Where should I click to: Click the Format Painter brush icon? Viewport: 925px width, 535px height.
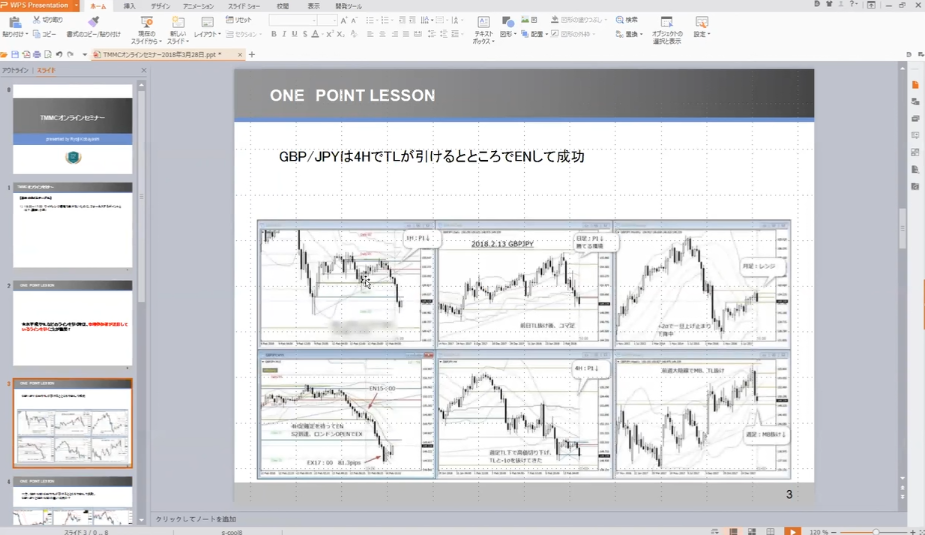click(x=93, y=21)
